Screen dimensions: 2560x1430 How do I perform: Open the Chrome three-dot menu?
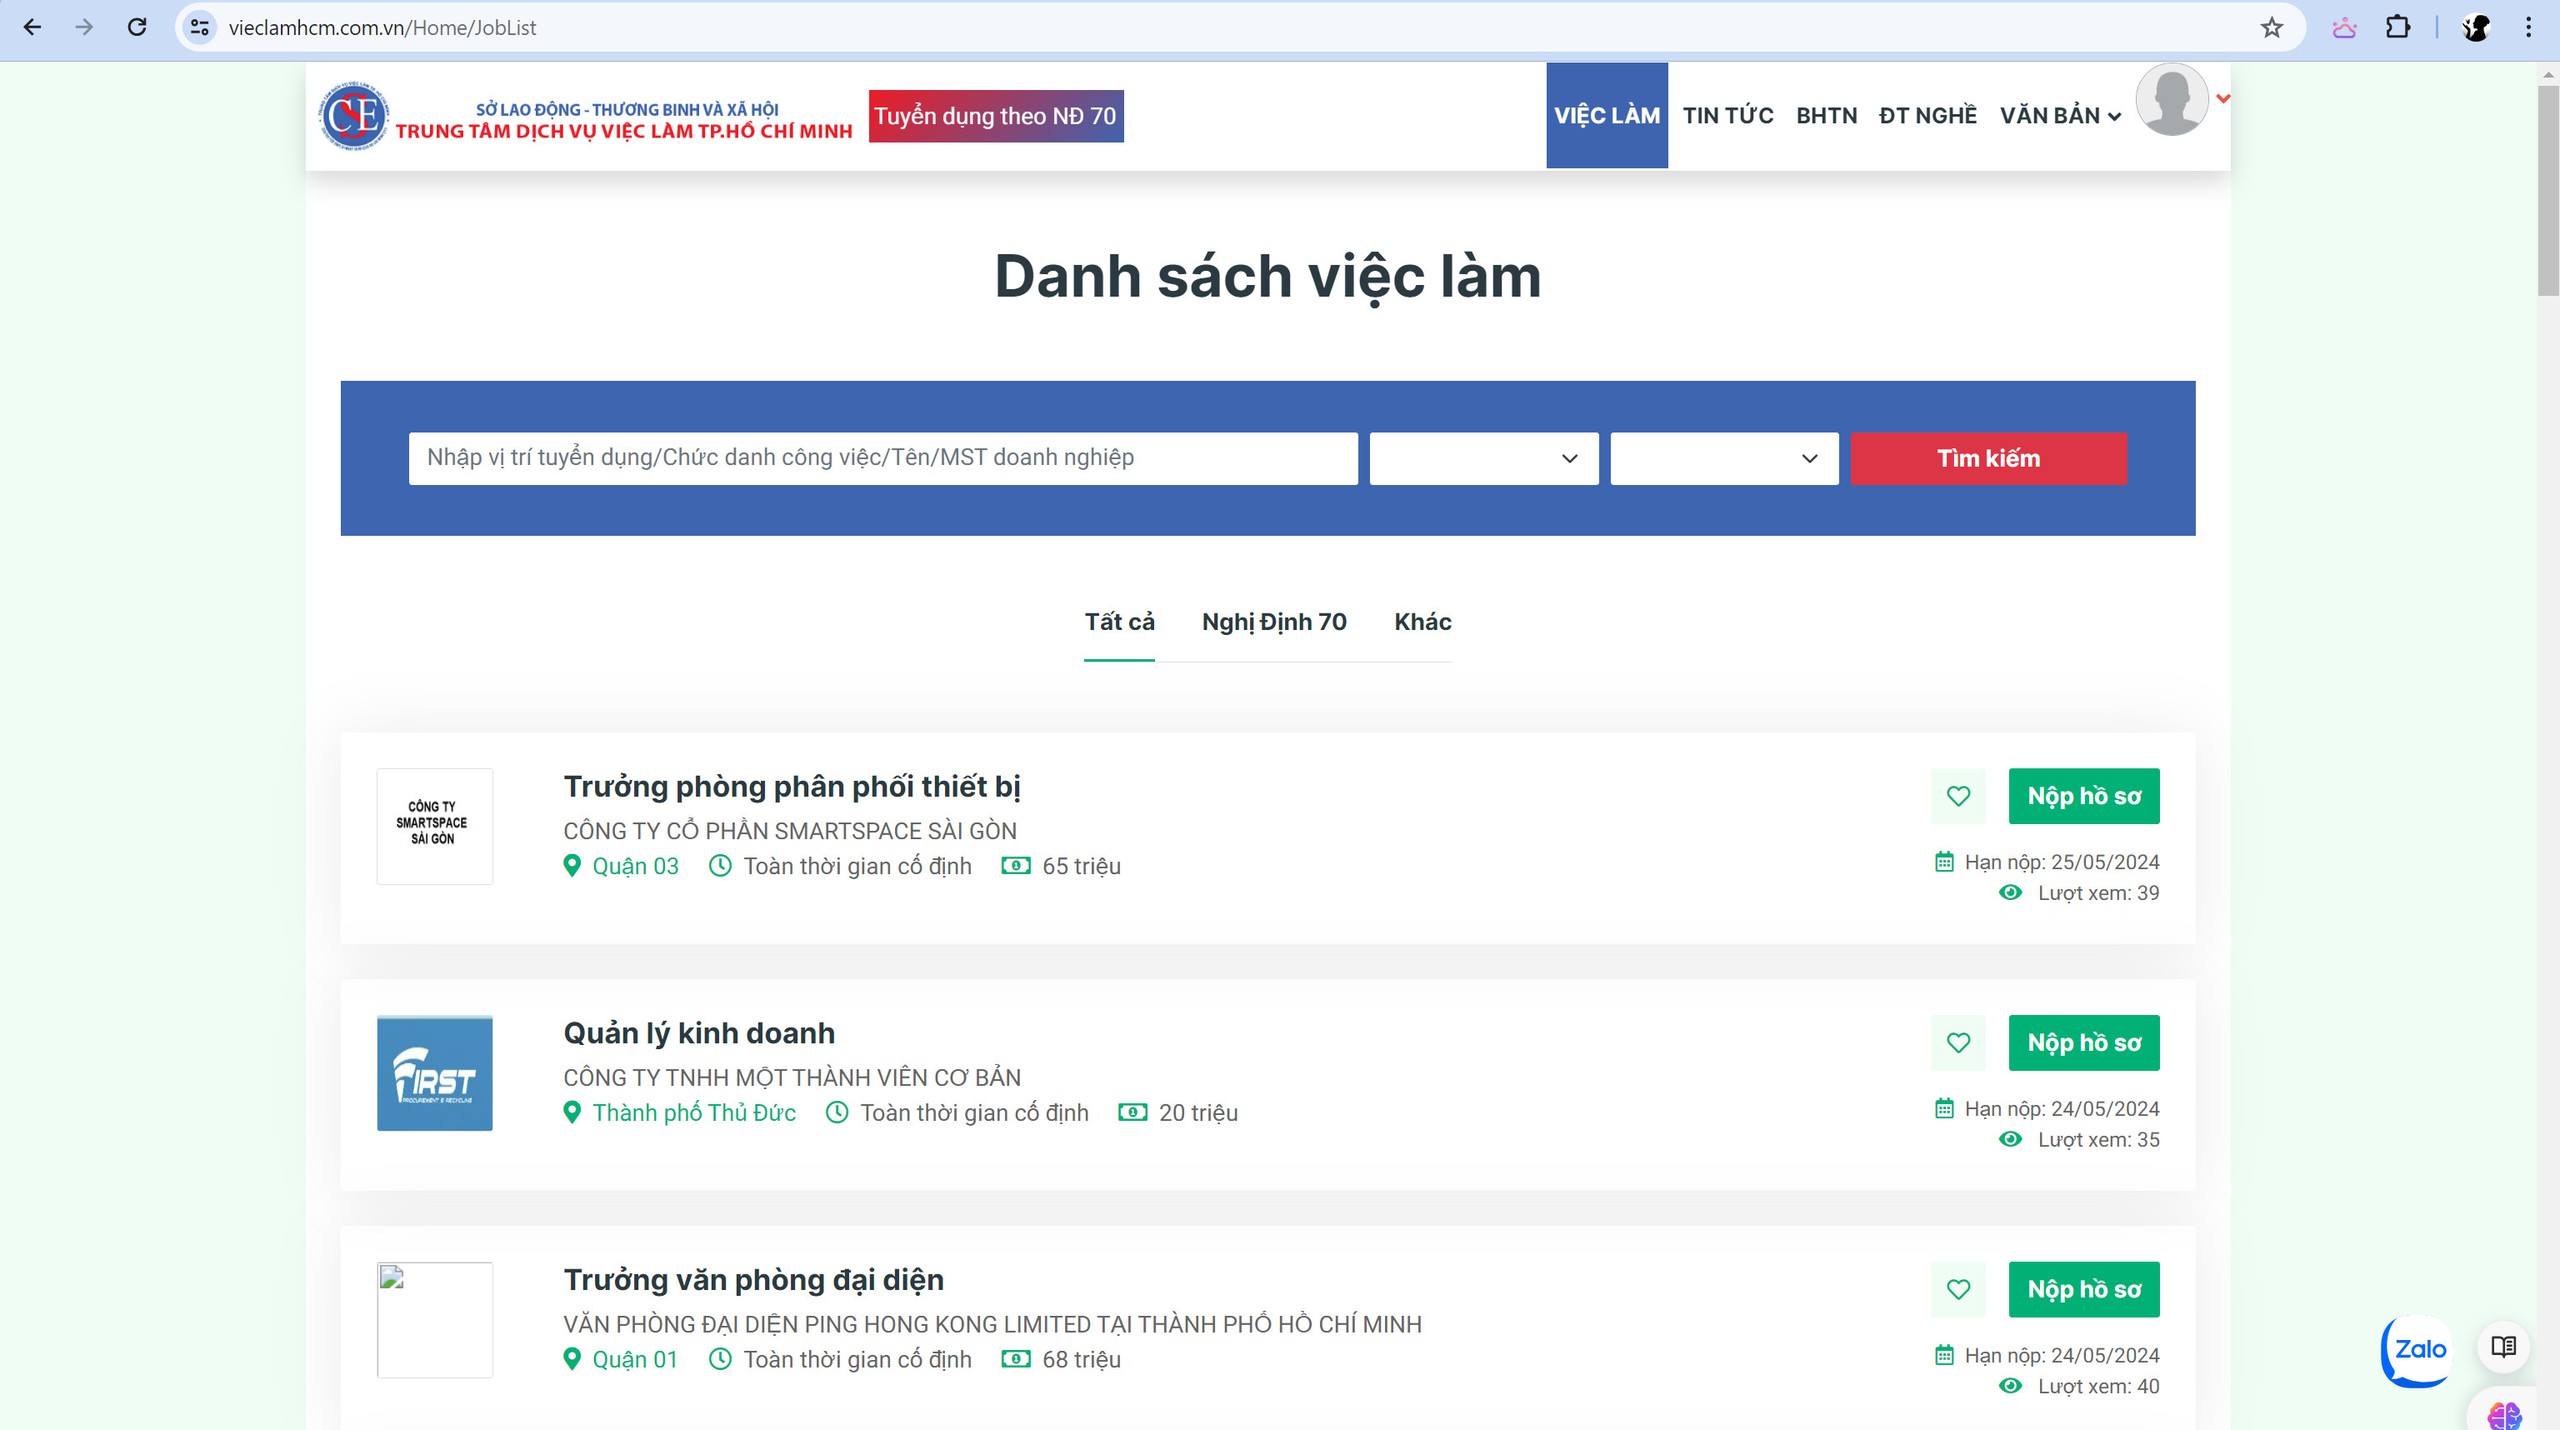point(2528,27)
